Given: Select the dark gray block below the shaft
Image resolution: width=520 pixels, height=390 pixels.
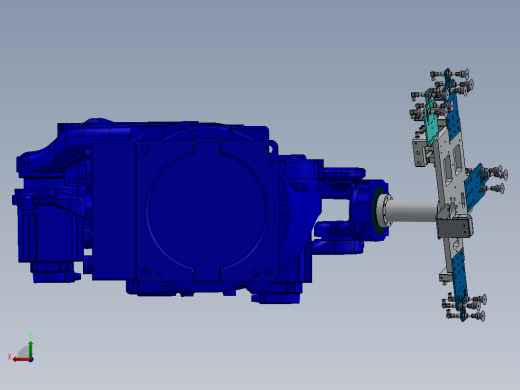Looking at the screenshot, I should coord(455,227).
